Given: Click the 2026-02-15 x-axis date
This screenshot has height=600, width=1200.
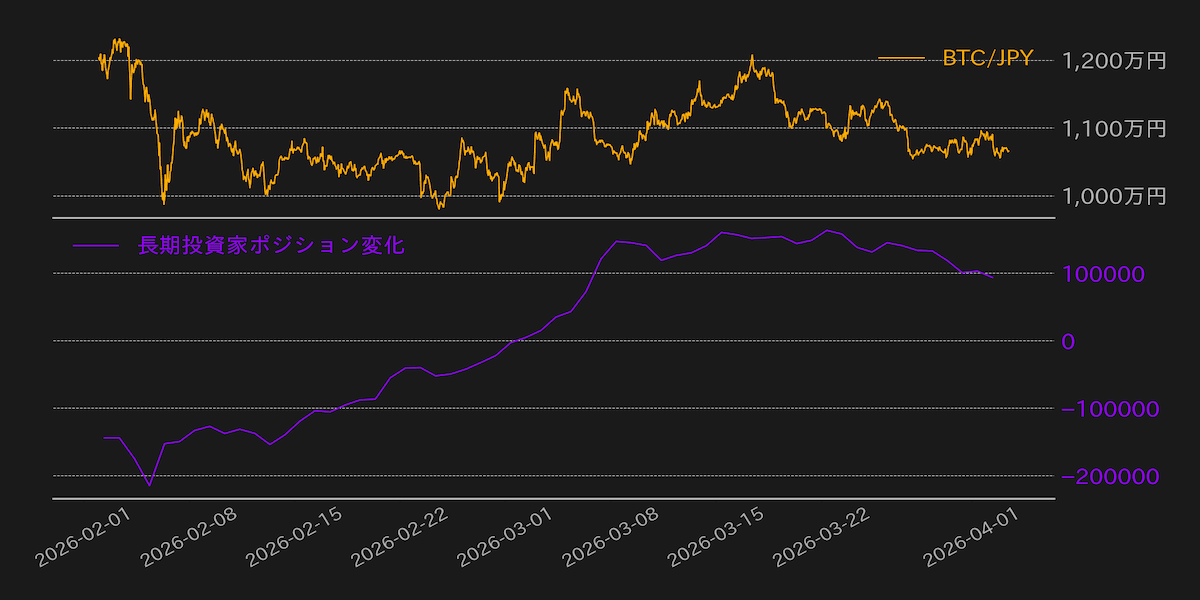Looking at the screenshot, I should click(296, 538).
